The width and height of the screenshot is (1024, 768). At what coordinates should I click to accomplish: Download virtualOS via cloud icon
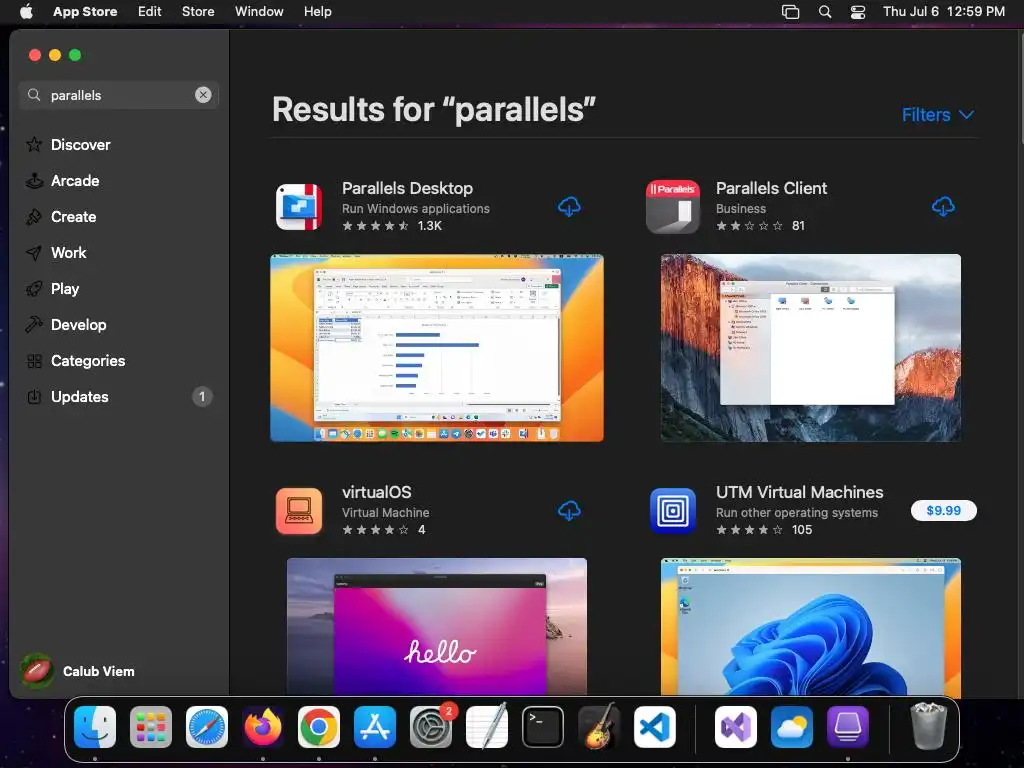click(569, 510)
